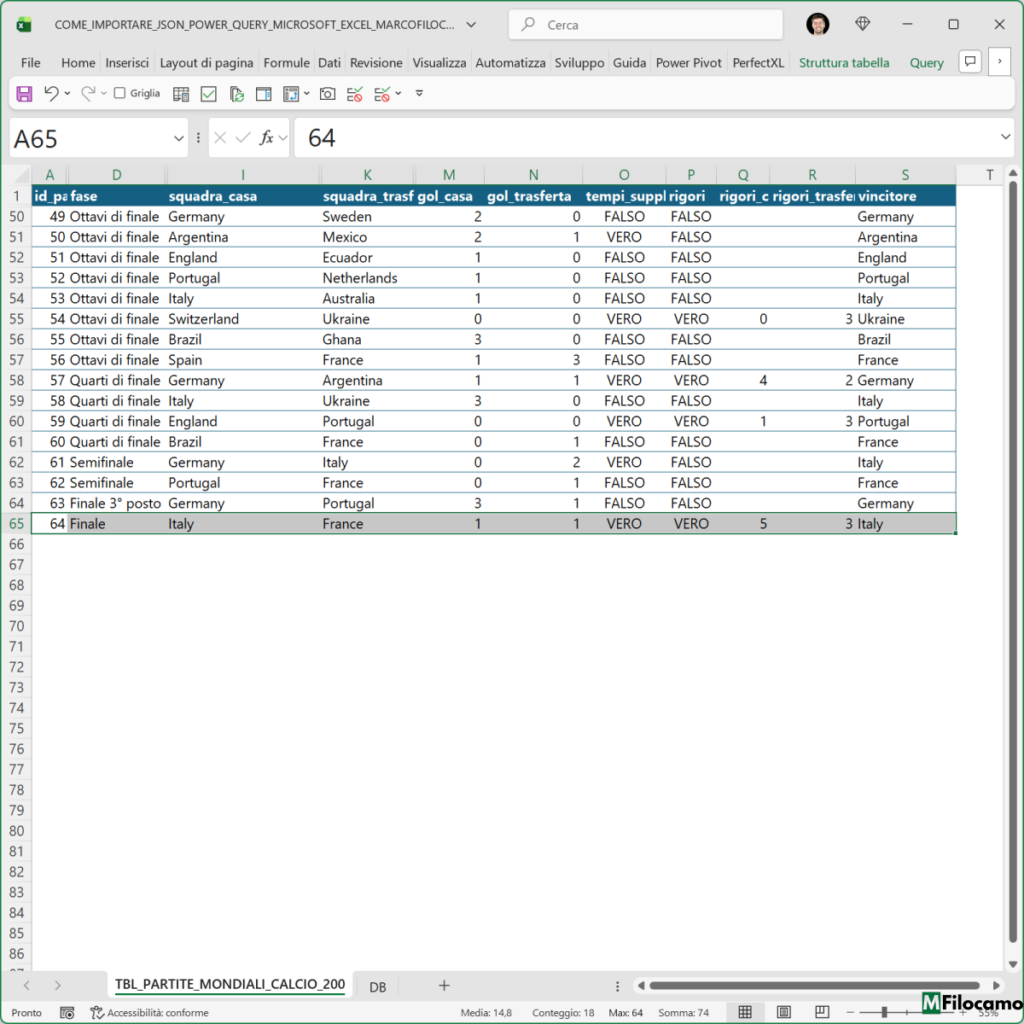Viewport: 1024px width, 1024px height.
Task: Click the window side-pane toolbar icon
Action: point(263,94)
